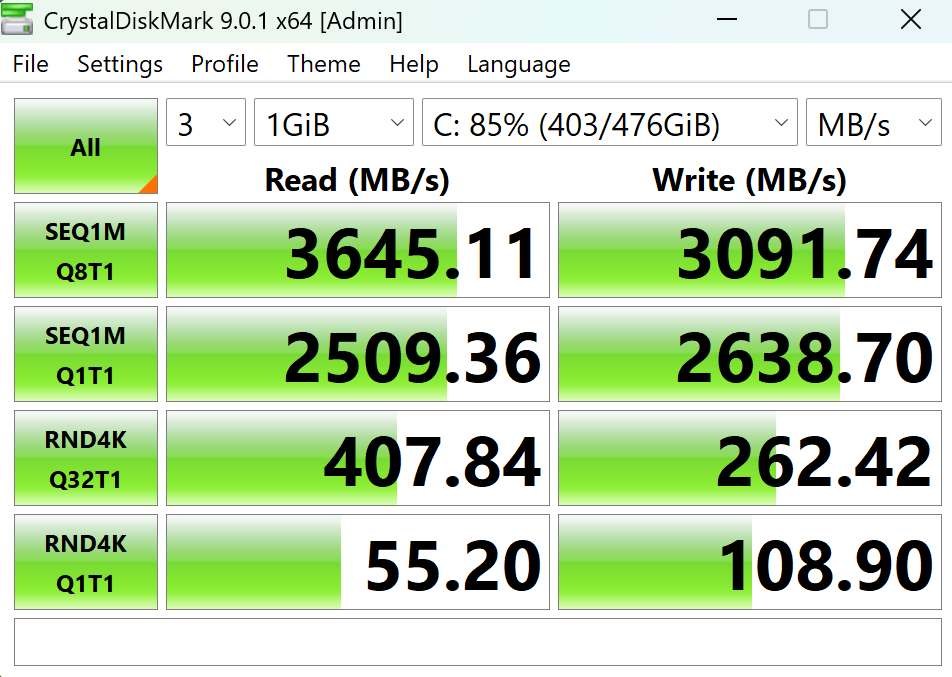Screen dimensions: 952x677
Task: Select the 2509.36 read result
Action: coord(358,354)
